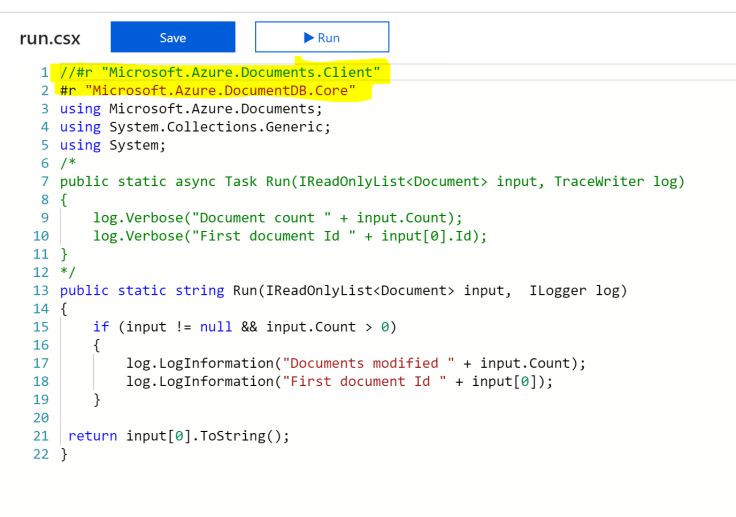The image size is (736, 517).
Task: Click the "Microsoft.Azure.DocumentDB.Core" reference string
Action: click(220, 91)
